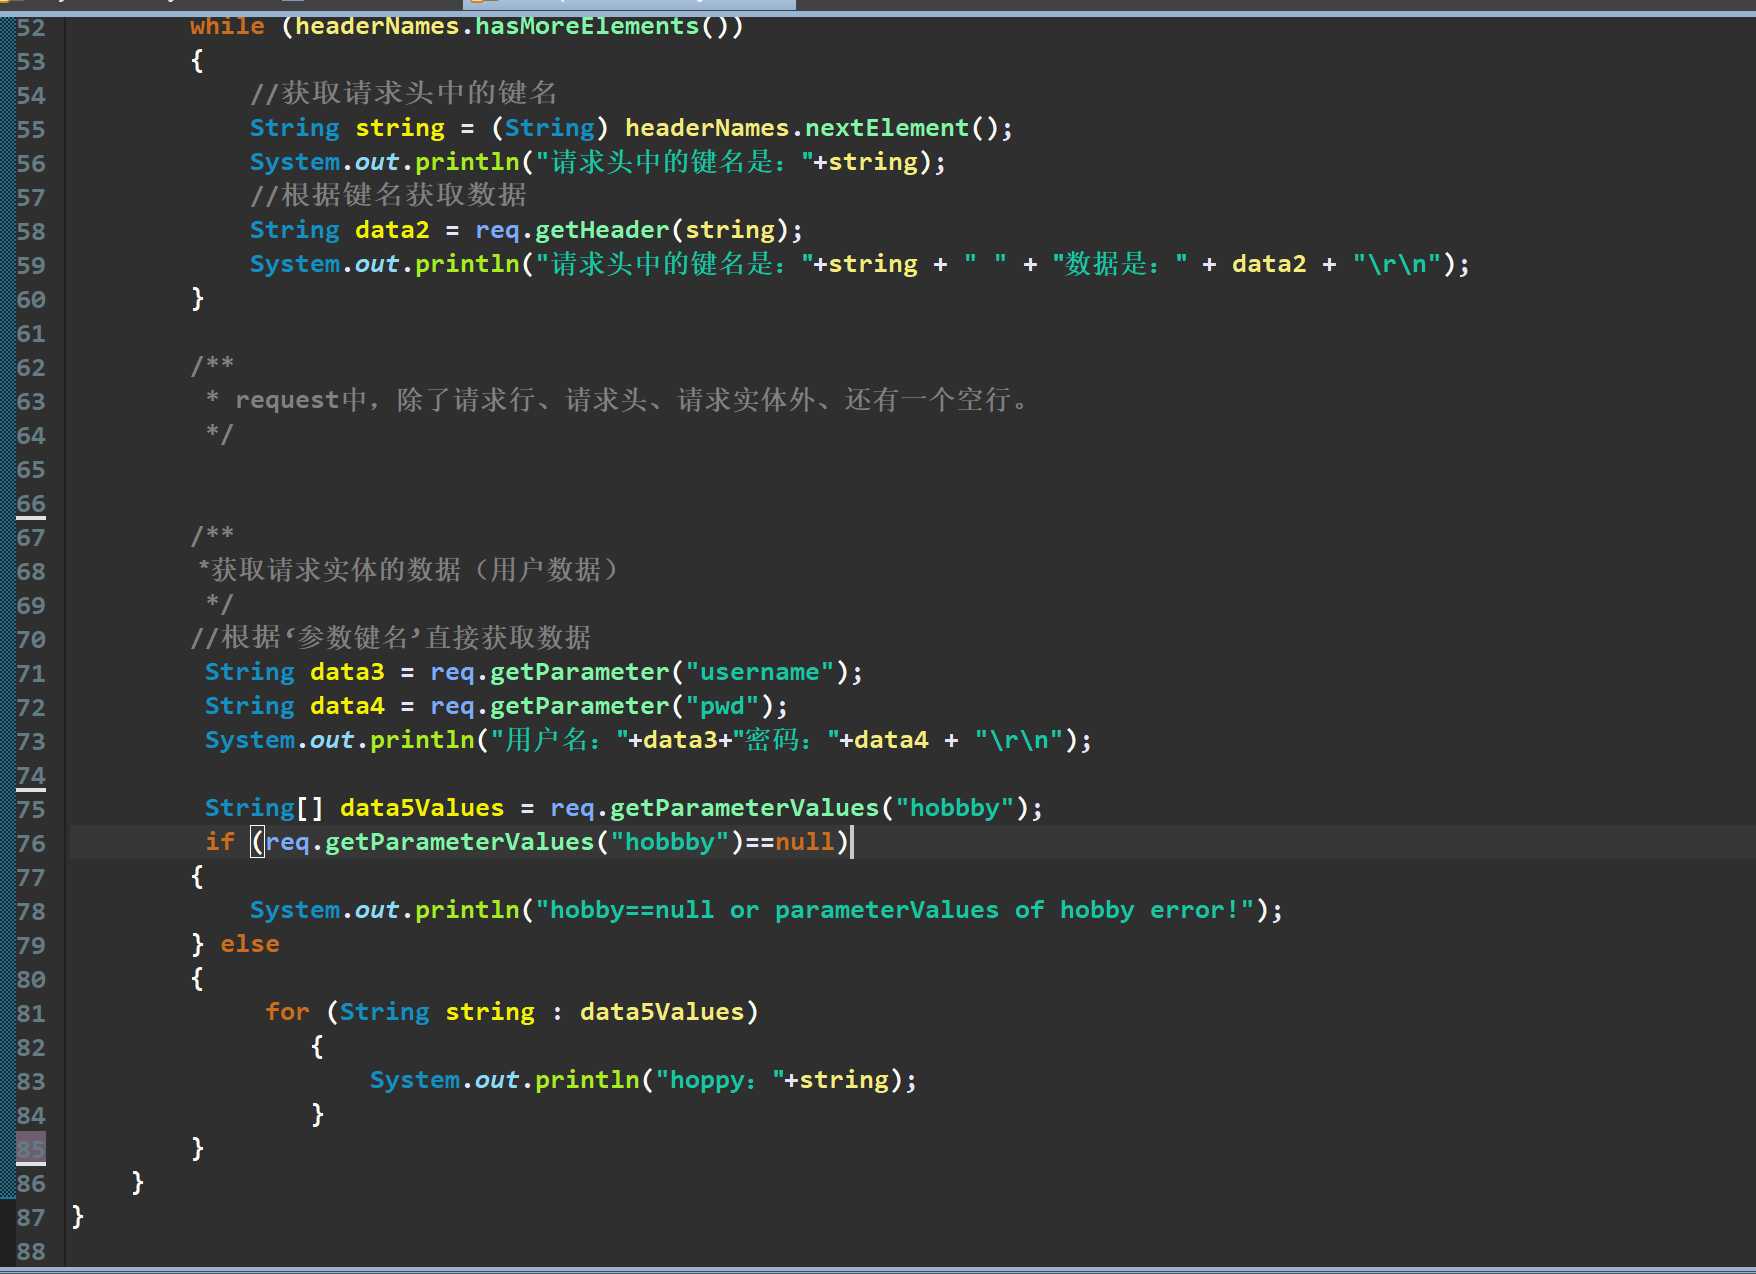Click the "pwd" string literal

tap(722, 706)
